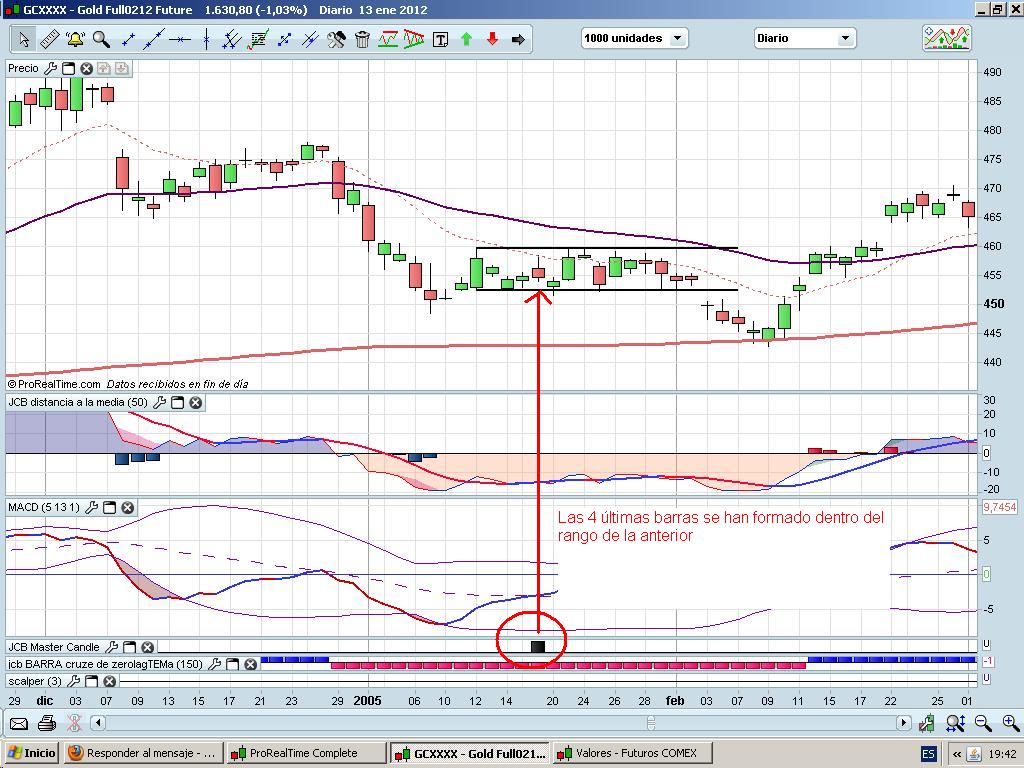The image size is (1024, 768).
Task: Click the ProRealTime.com copyright link
Action: (x=55, y=383)
